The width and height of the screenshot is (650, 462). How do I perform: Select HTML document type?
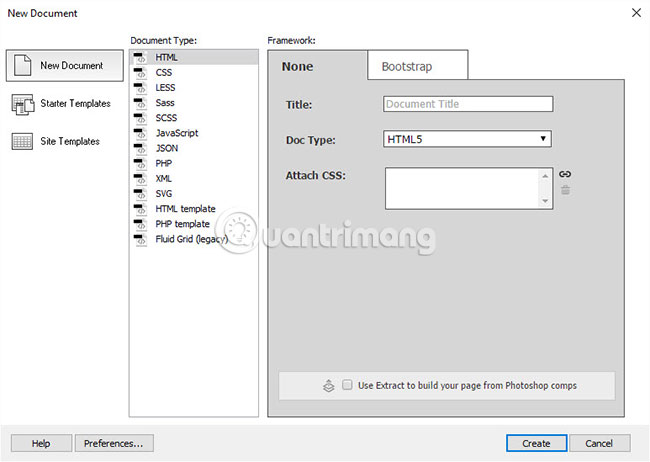tap(194, 58)
